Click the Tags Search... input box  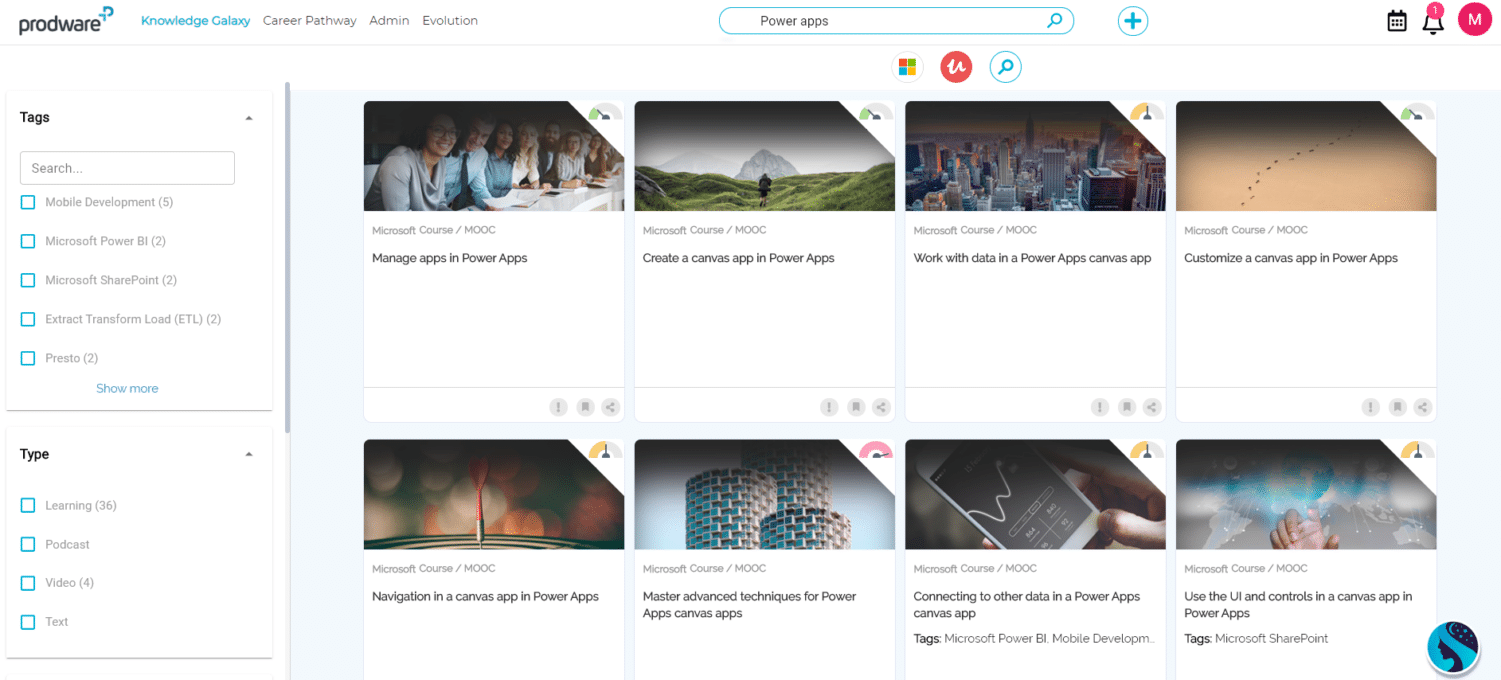(127, 168)
